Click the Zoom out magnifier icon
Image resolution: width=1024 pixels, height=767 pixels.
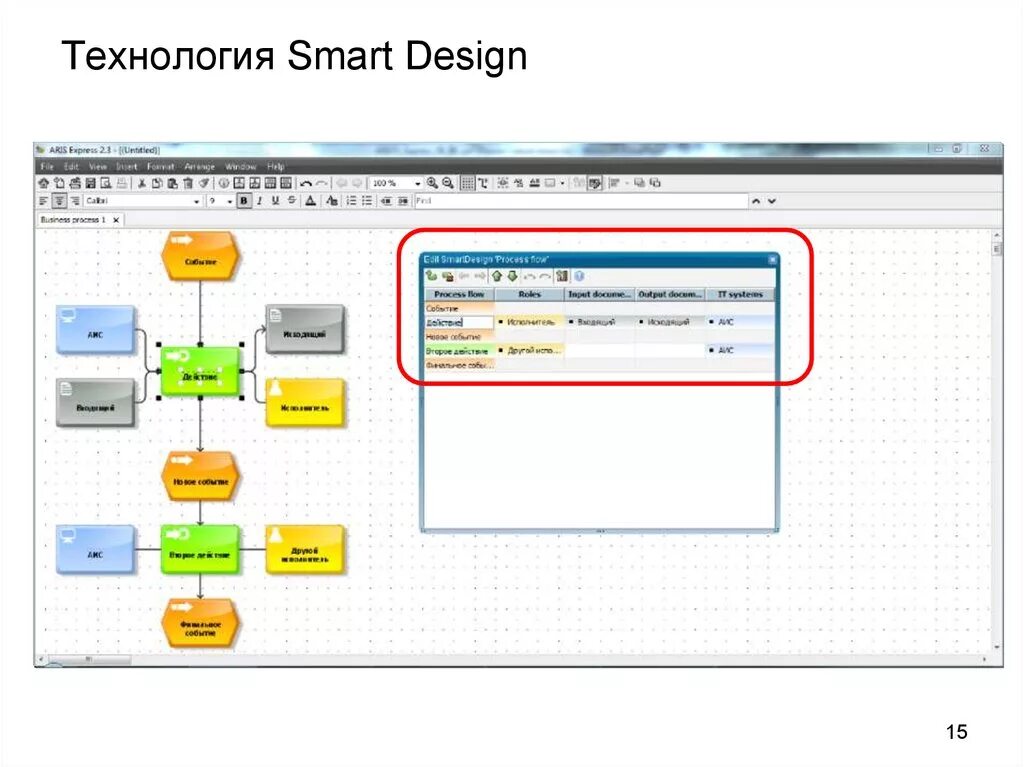[448, 184]
